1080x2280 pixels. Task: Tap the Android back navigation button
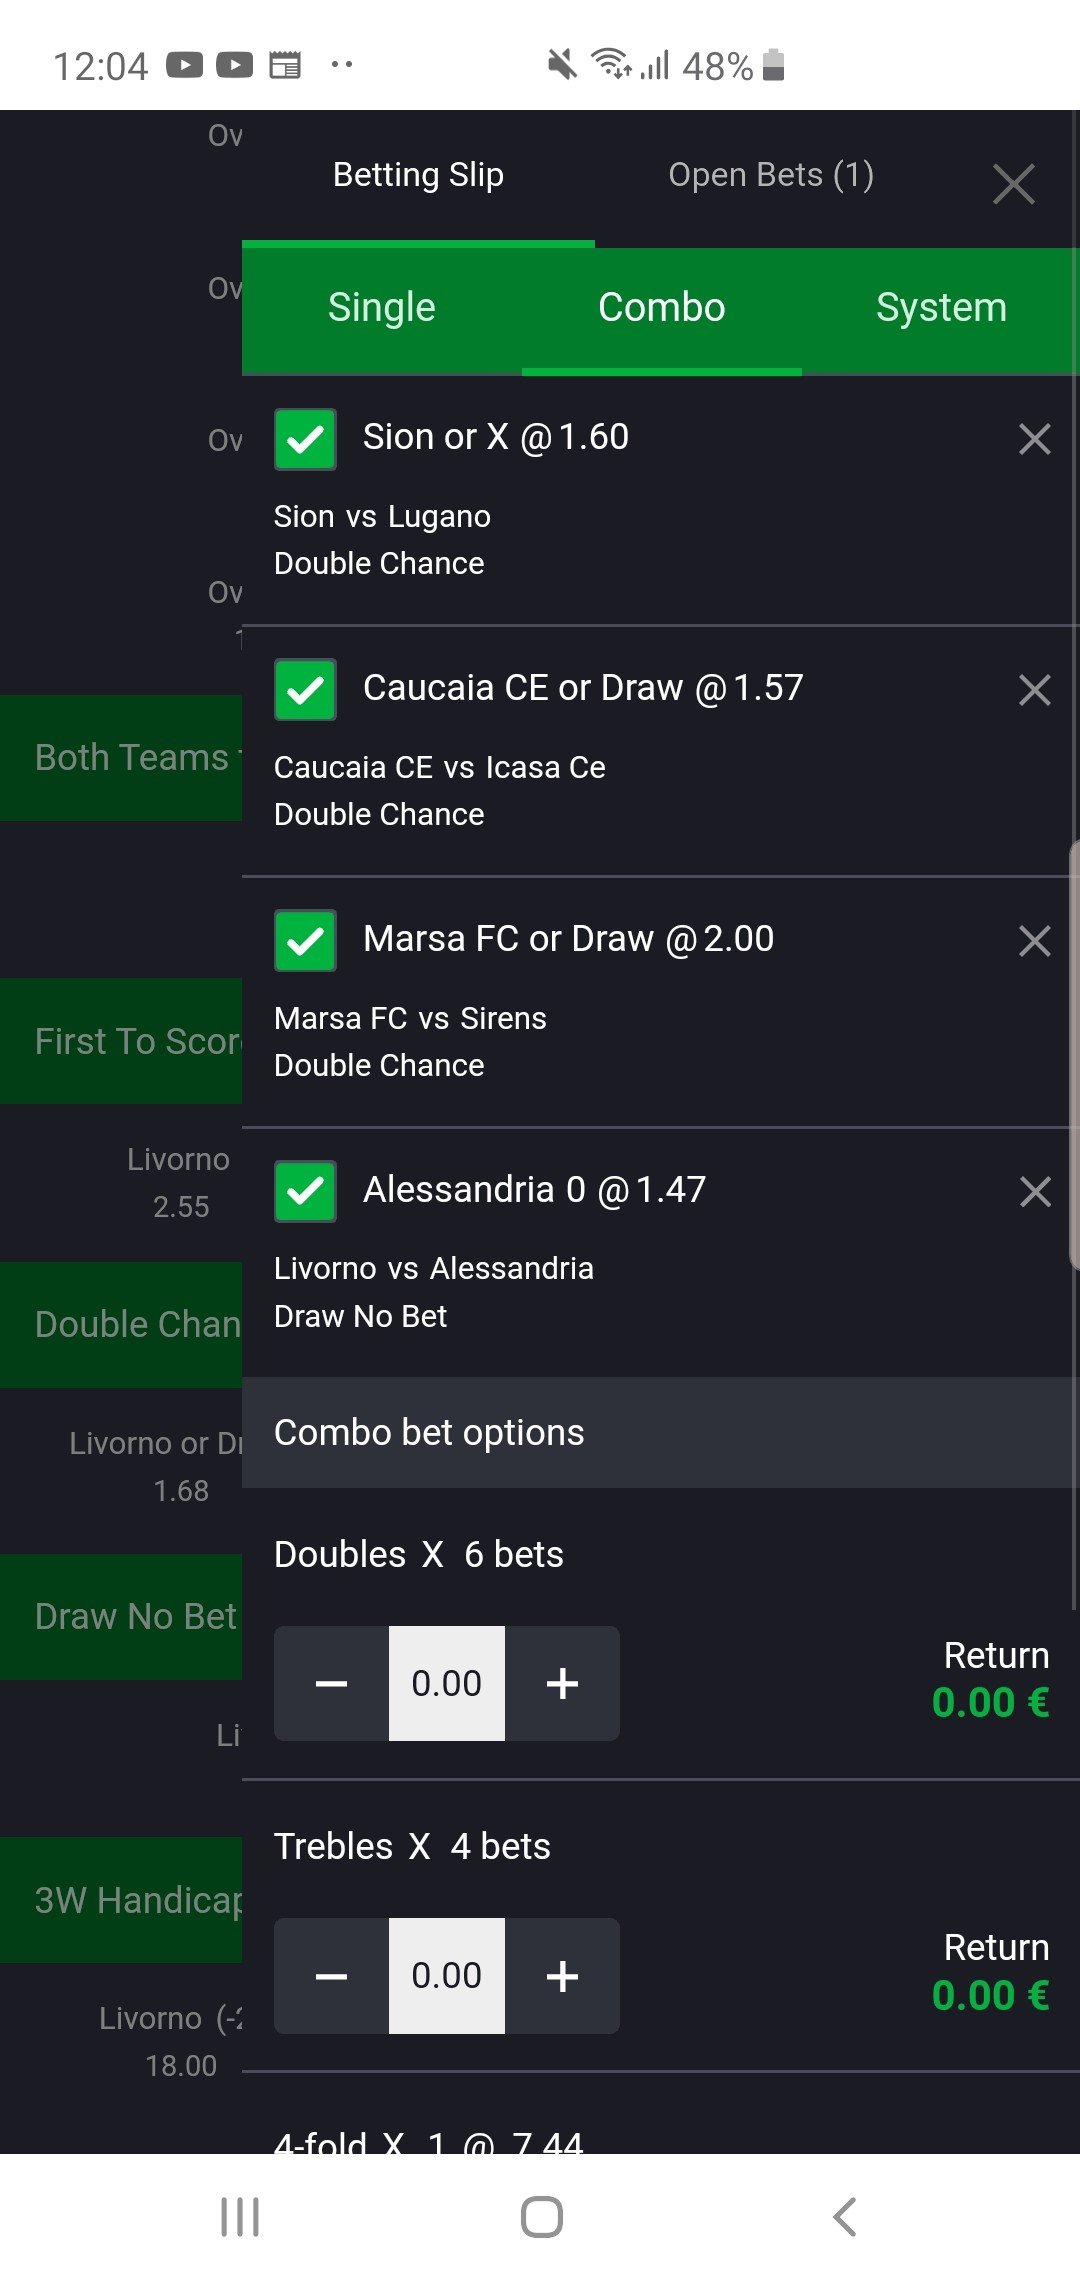coord(845,2216)
